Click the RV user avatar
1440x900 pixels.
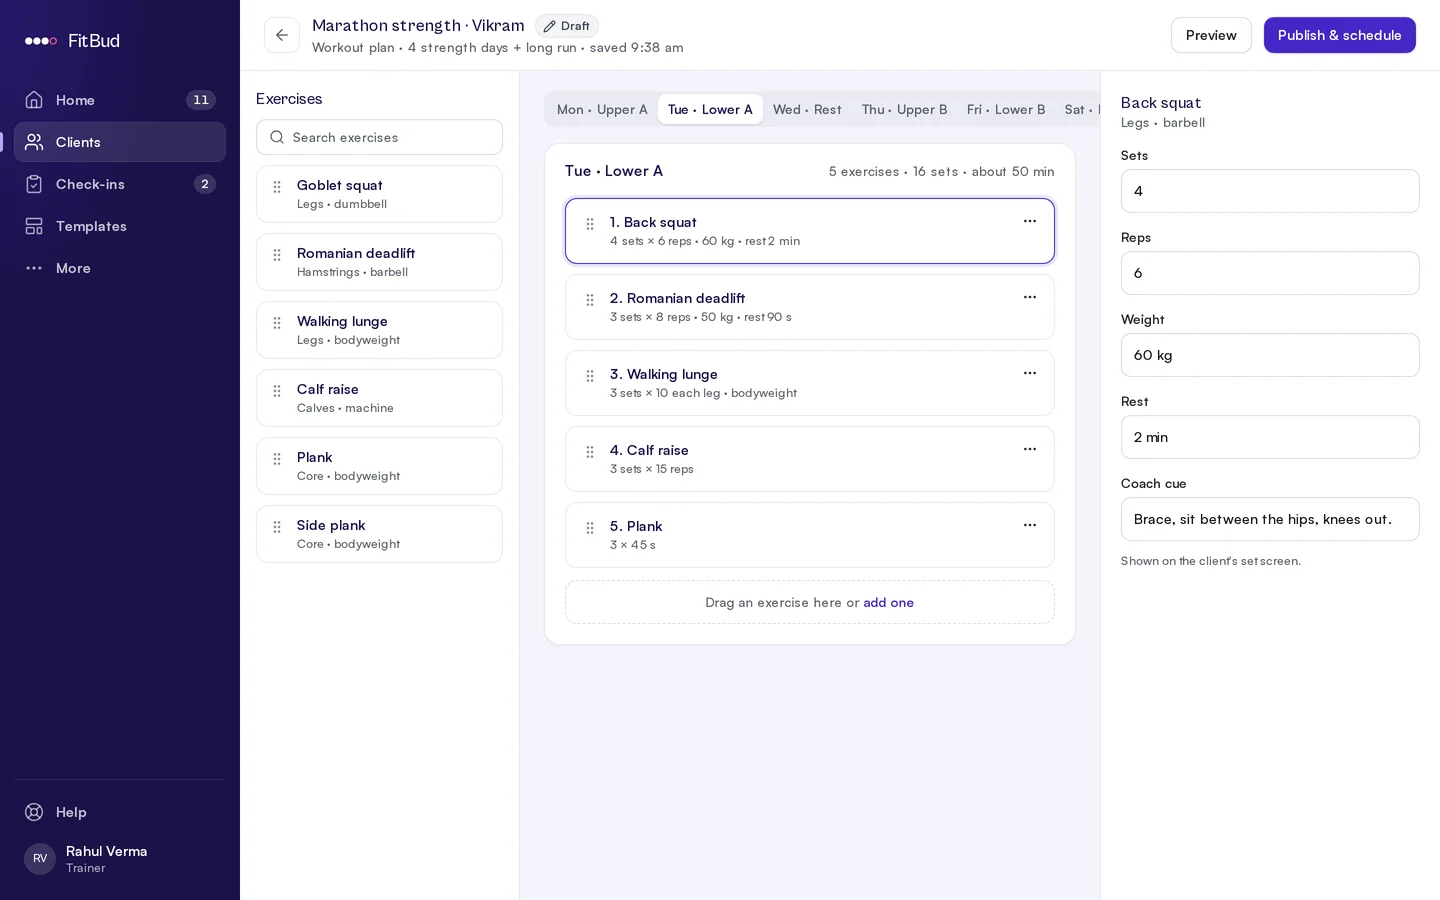pos(40,859)
